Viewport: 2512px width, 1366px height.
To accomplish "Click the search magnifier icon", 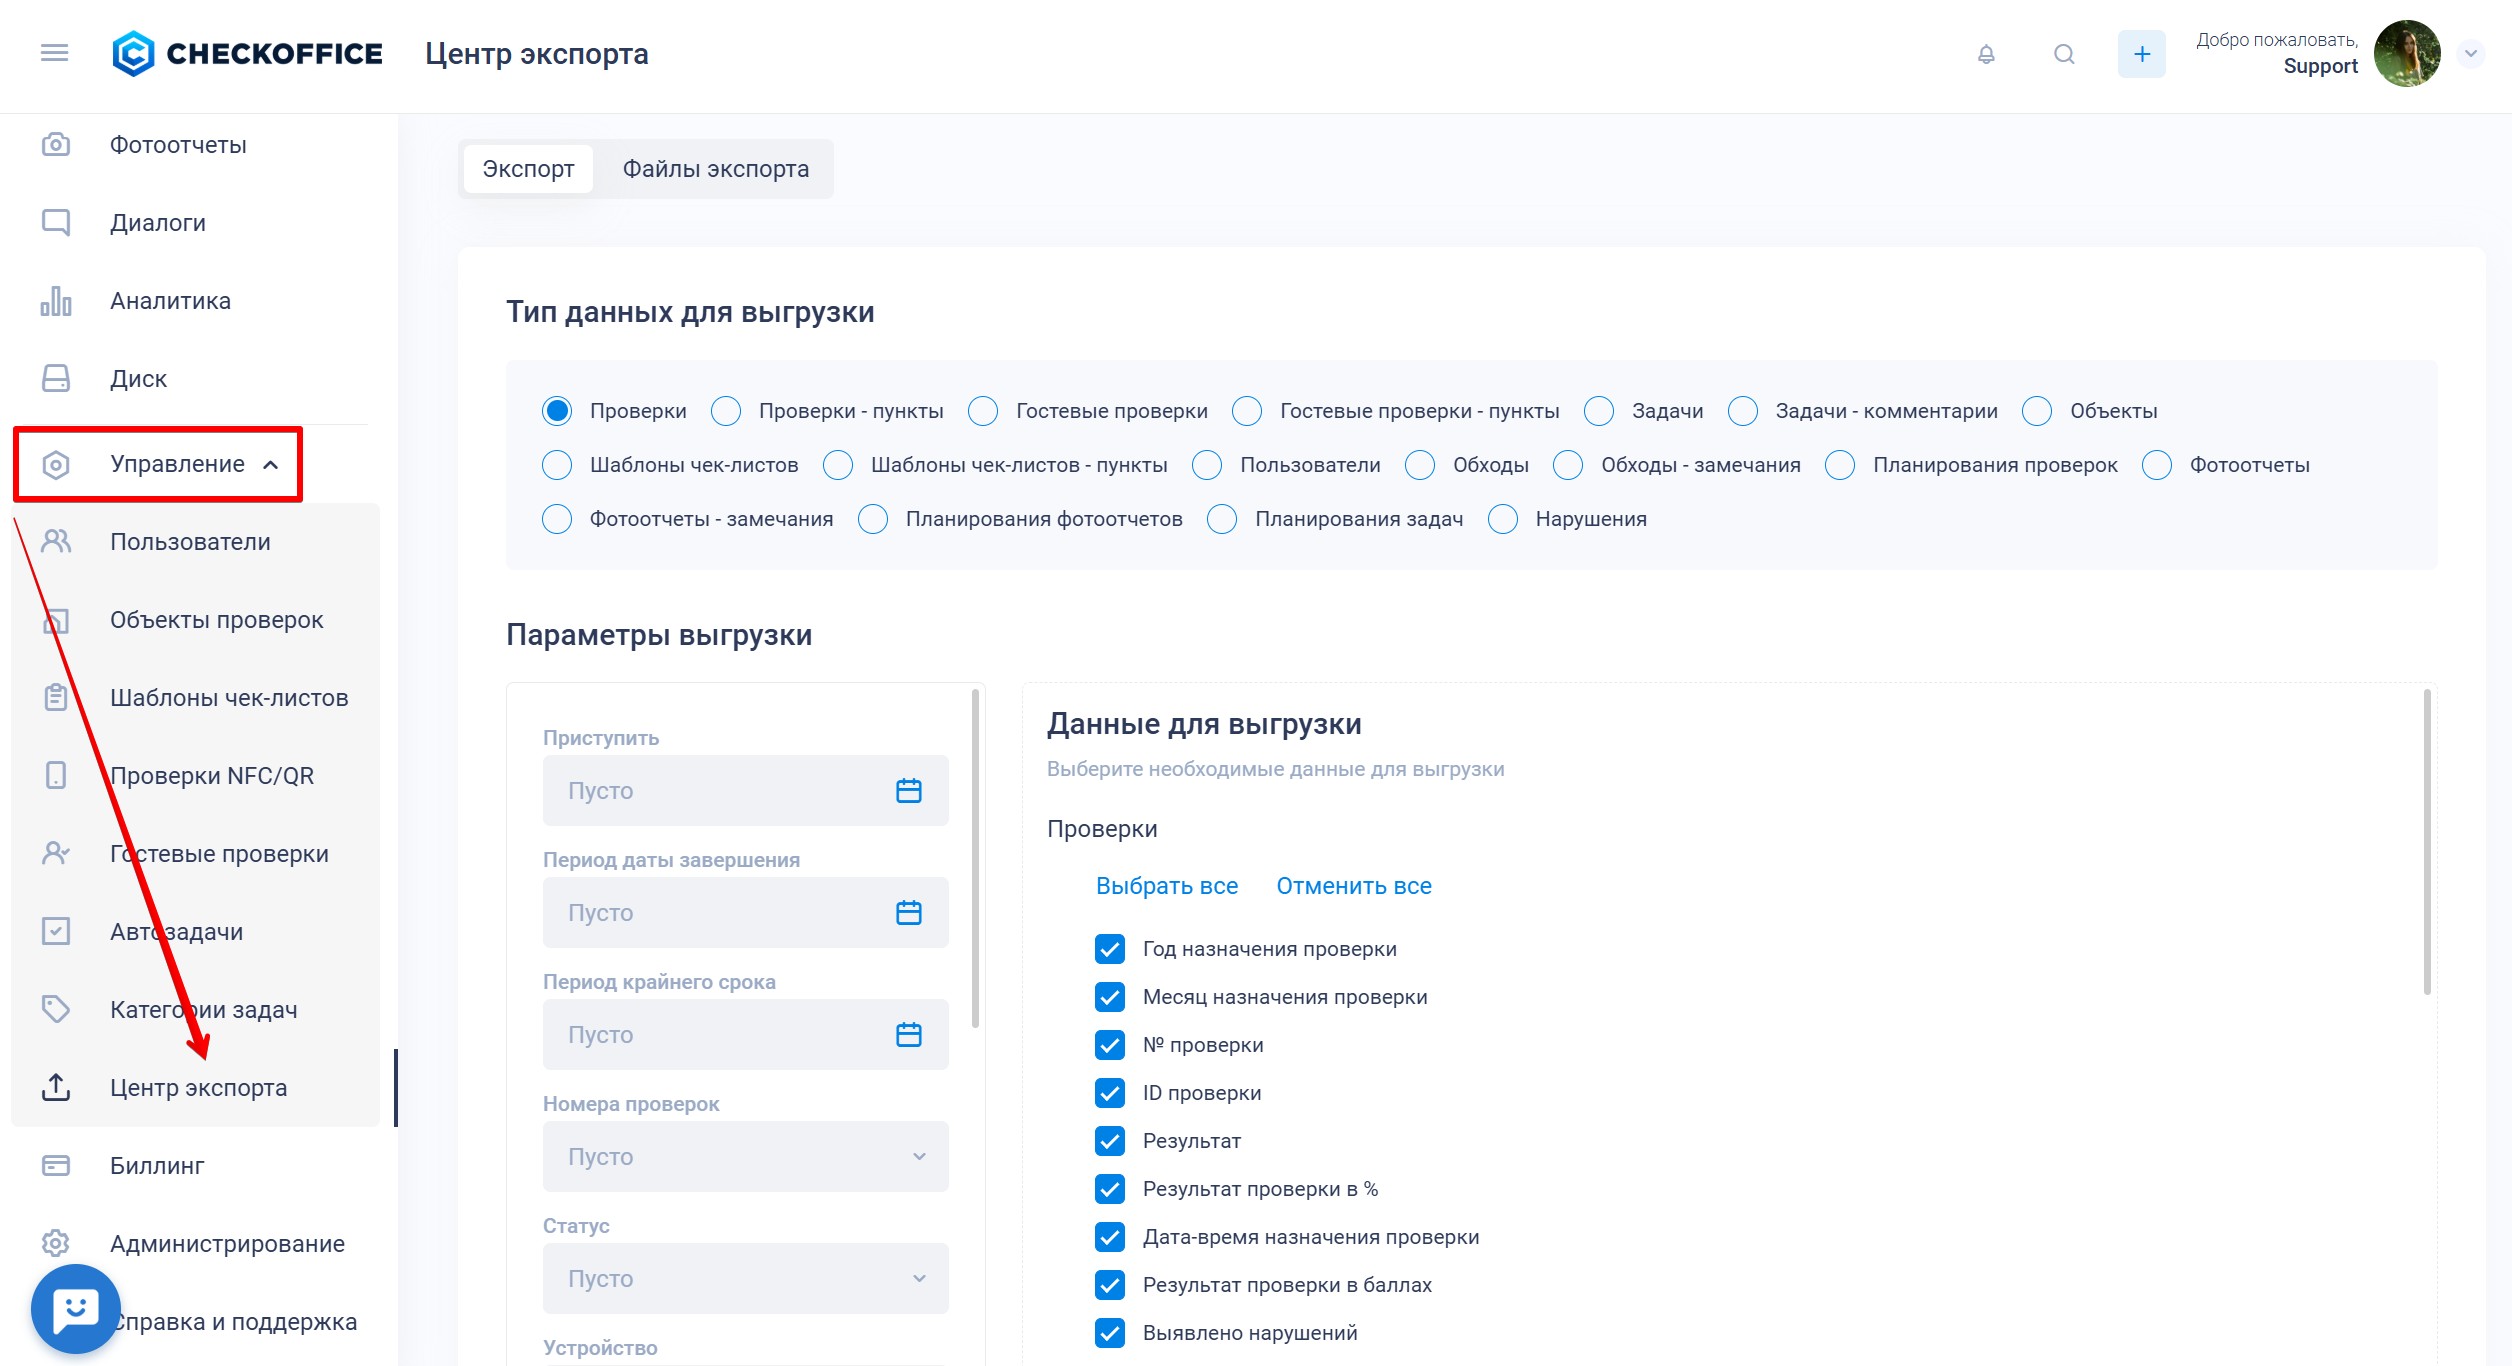I will tap(2064, 54).
